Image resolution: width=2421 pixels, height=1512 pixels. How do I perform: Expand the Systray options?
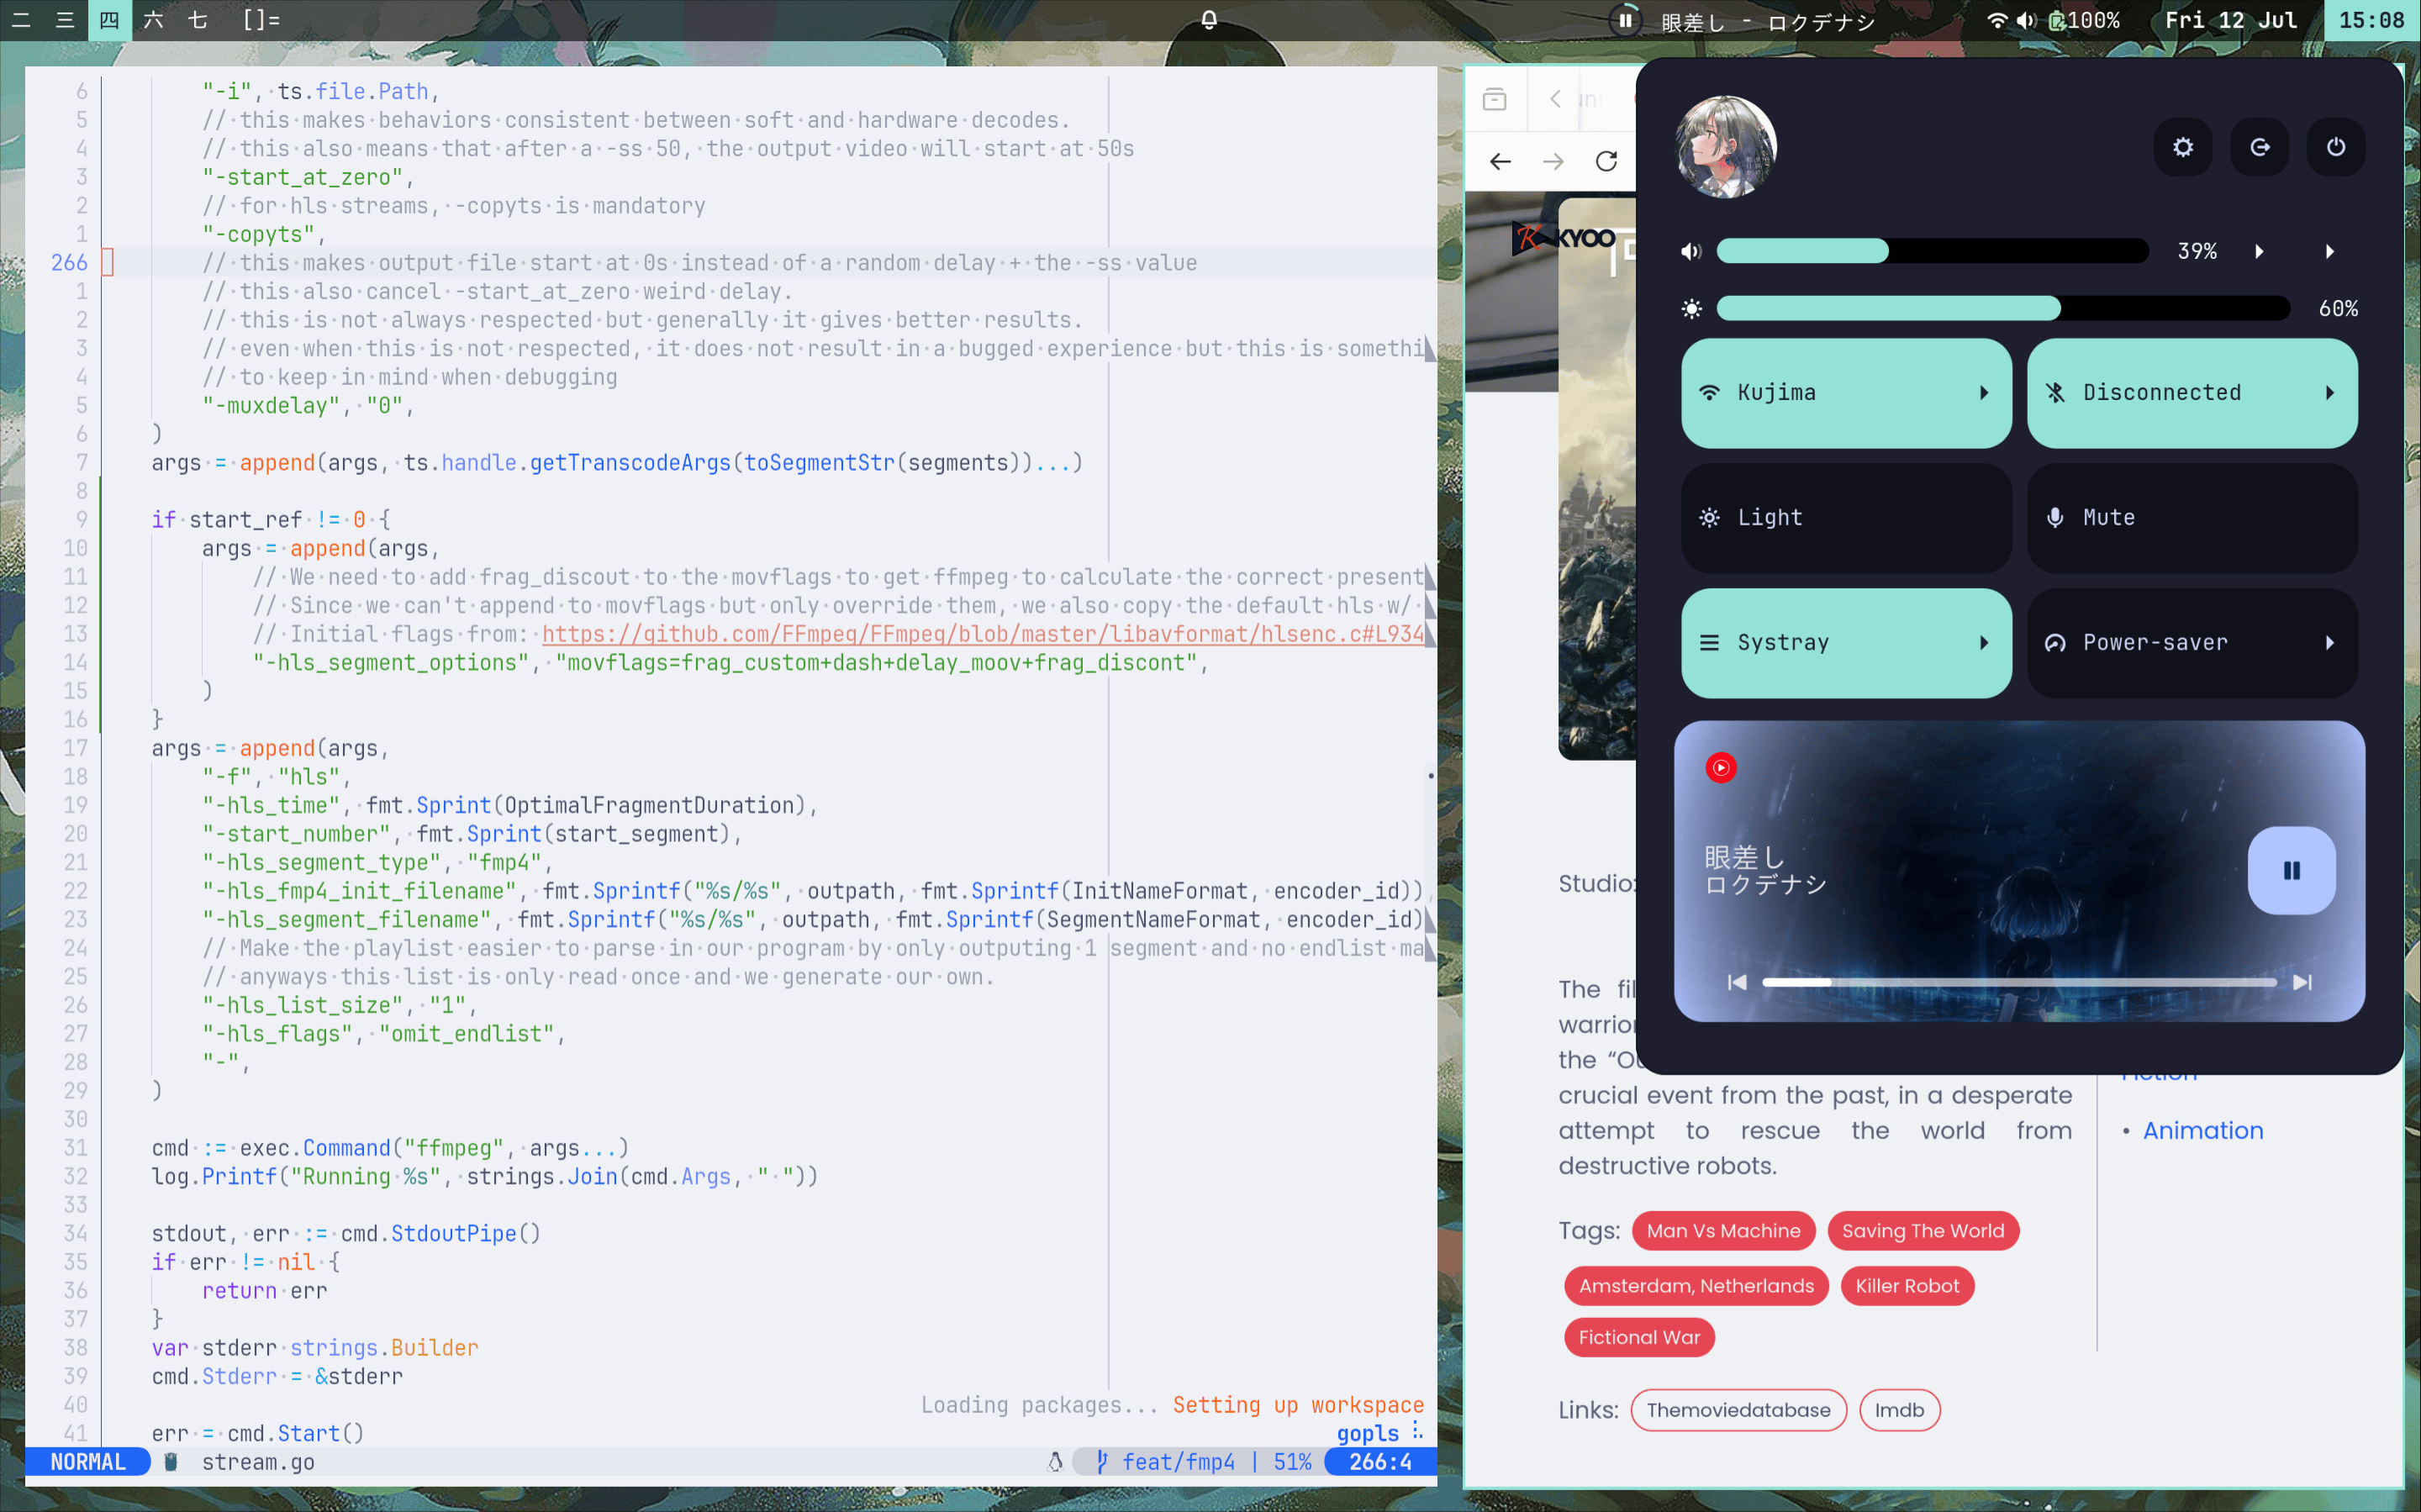(x=1984, y=643)
